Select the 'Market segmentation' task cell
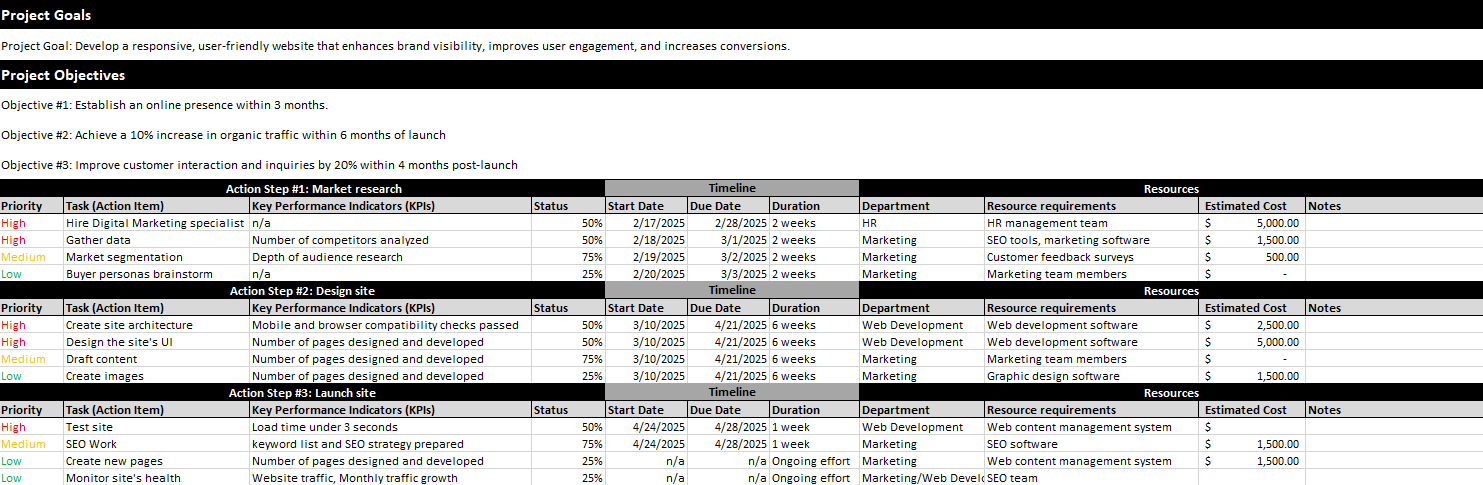The height and width of the screenshot is (485, 1483). [x=156, y=257]
